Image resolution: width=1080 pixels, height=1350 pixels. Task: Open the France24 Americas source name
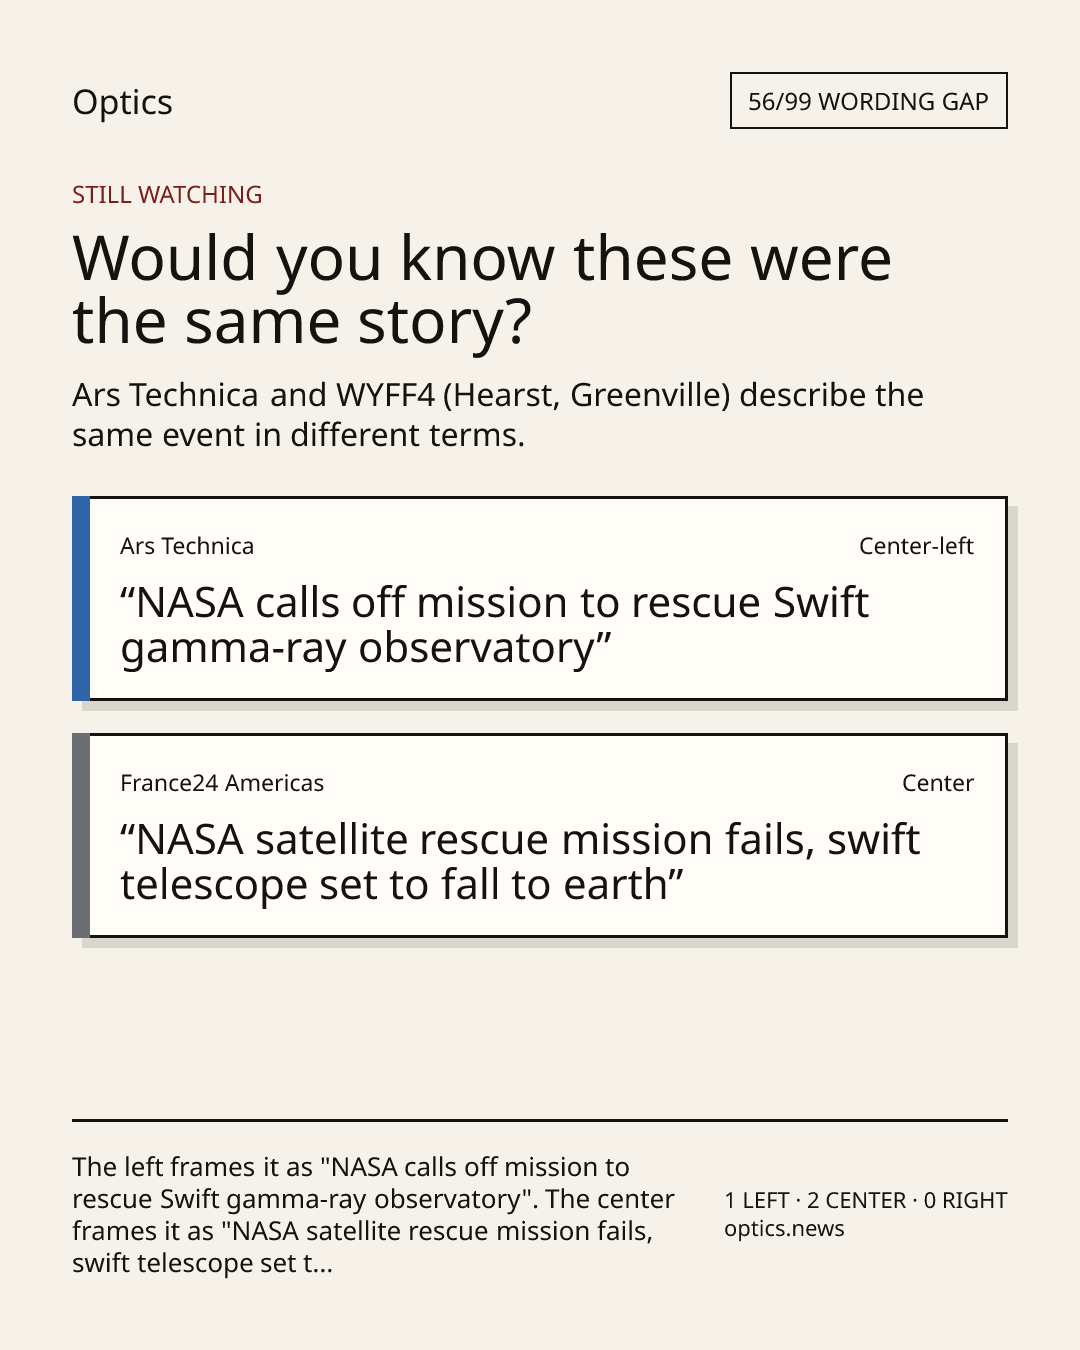pyautogui.click(x=222, y=783)
